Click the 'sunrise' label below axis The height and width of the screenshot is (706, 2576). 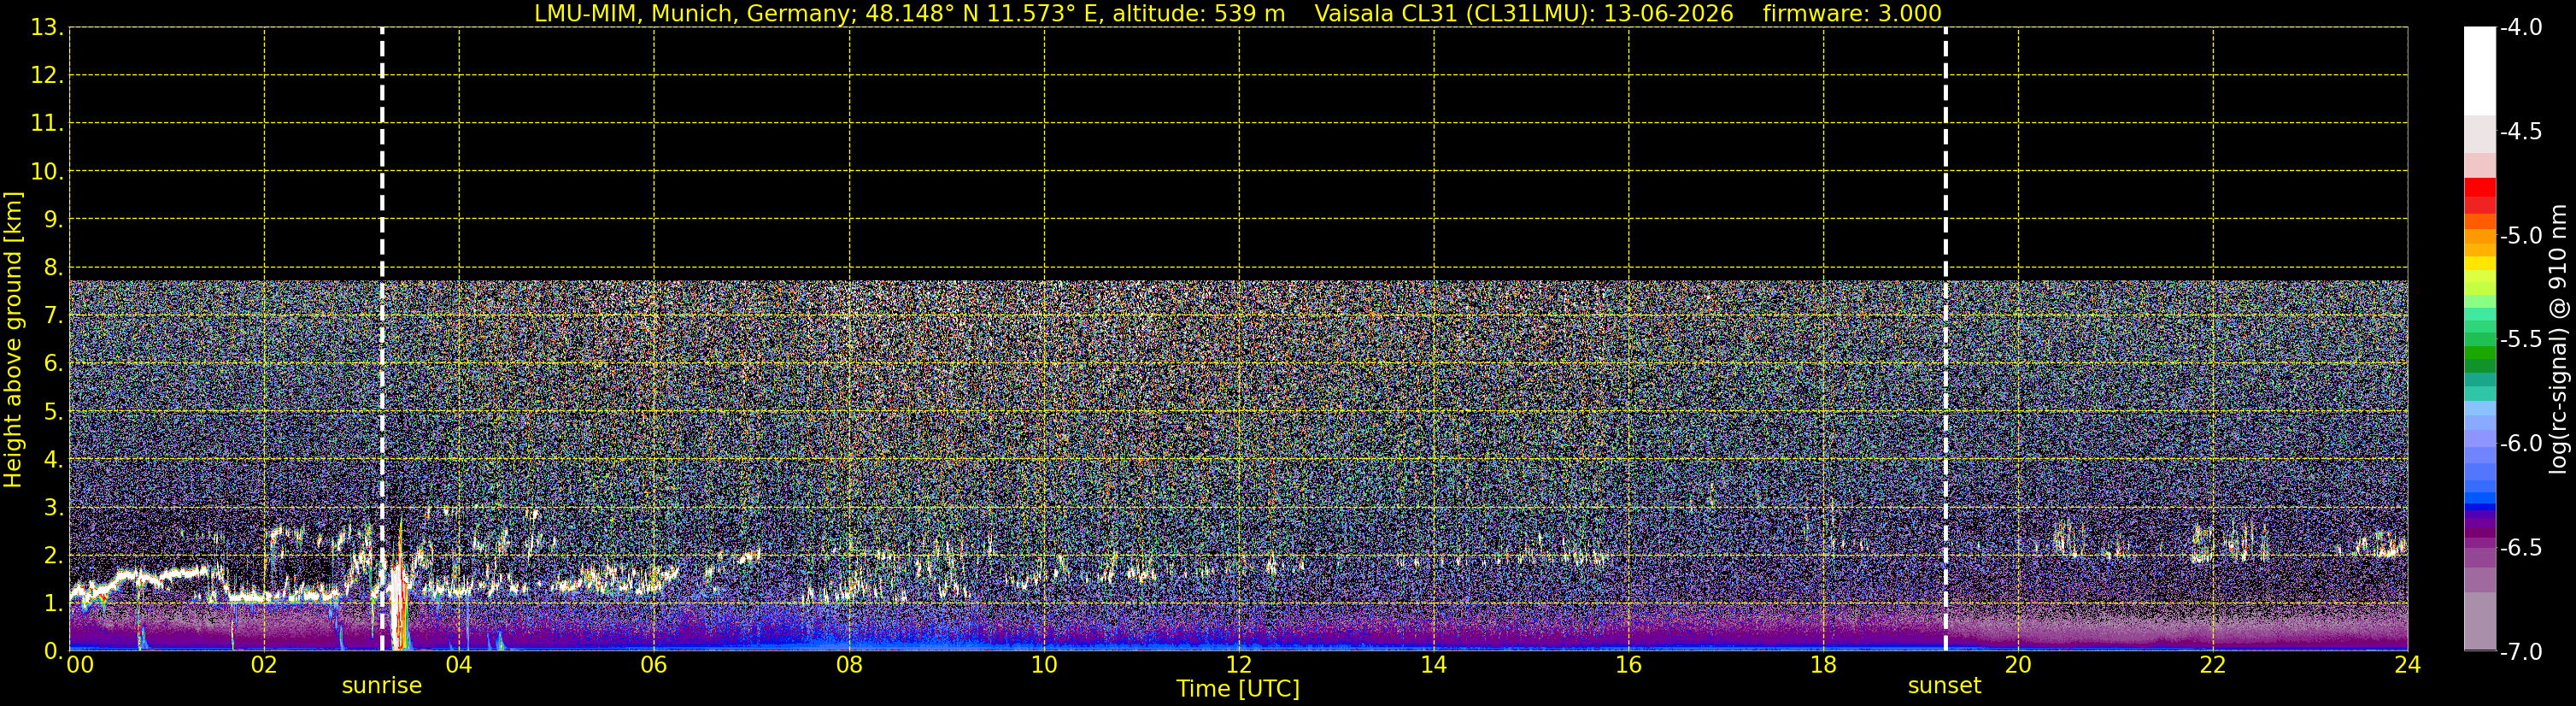coord(382,686)
